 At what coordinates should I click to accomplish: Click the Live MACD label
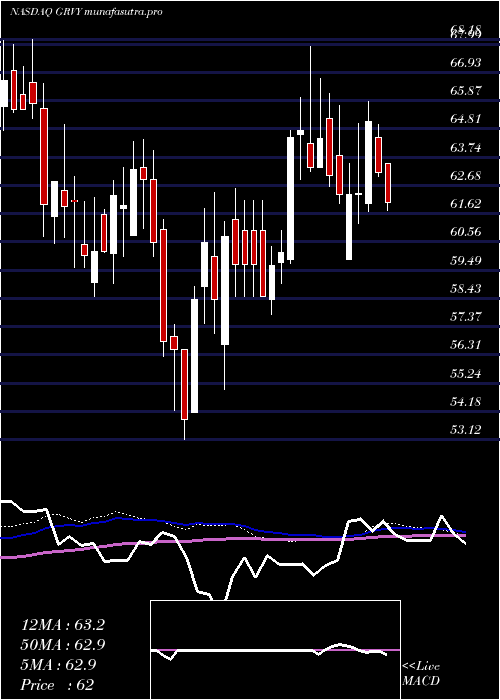point(421,674)
